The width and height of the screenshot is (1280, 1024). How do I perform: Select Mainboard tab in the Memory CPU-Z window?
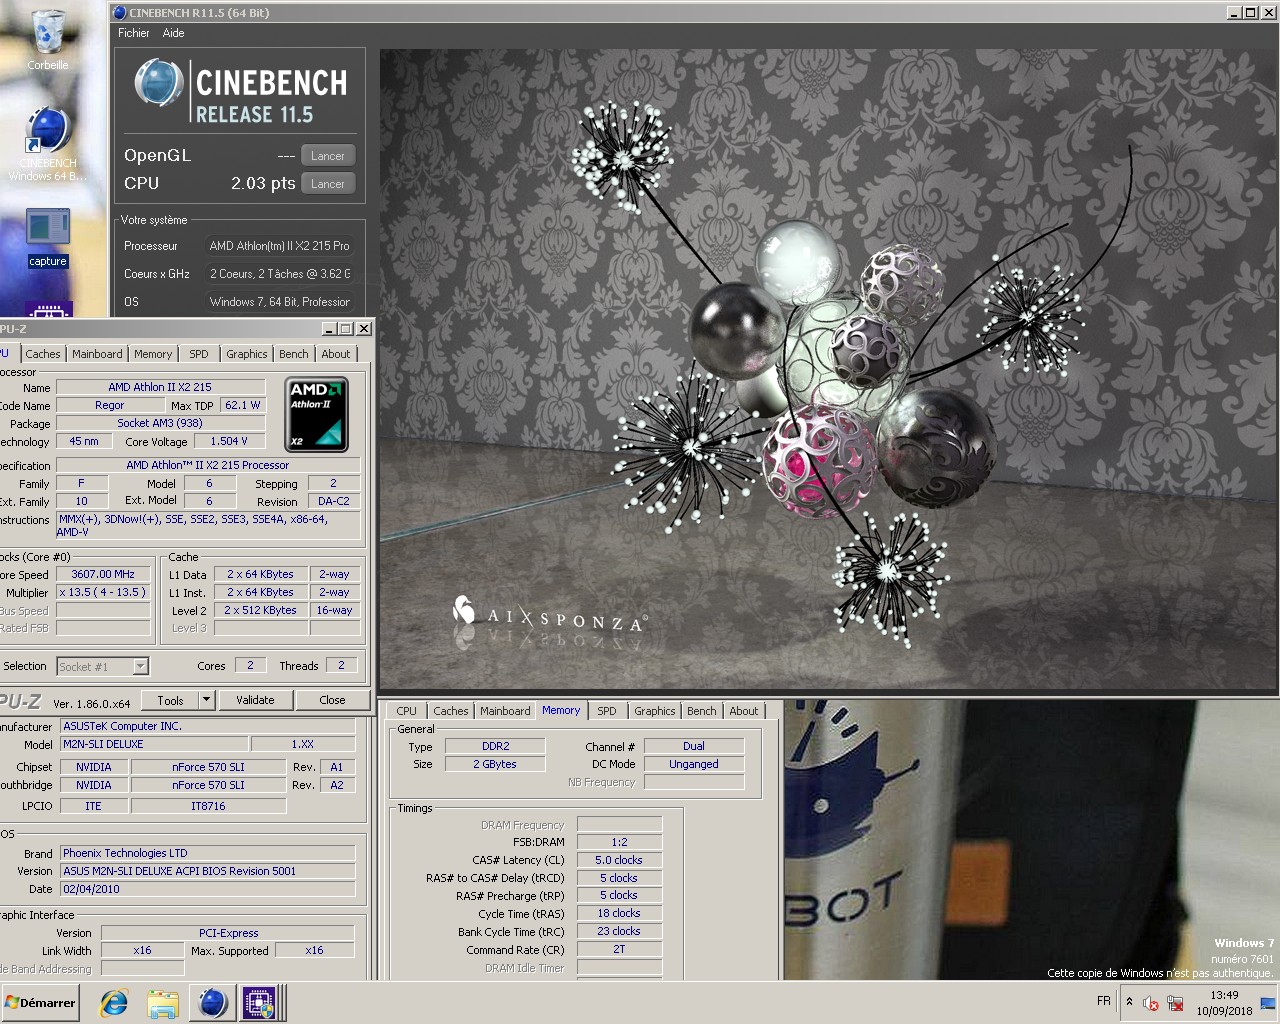click(505, 711)
